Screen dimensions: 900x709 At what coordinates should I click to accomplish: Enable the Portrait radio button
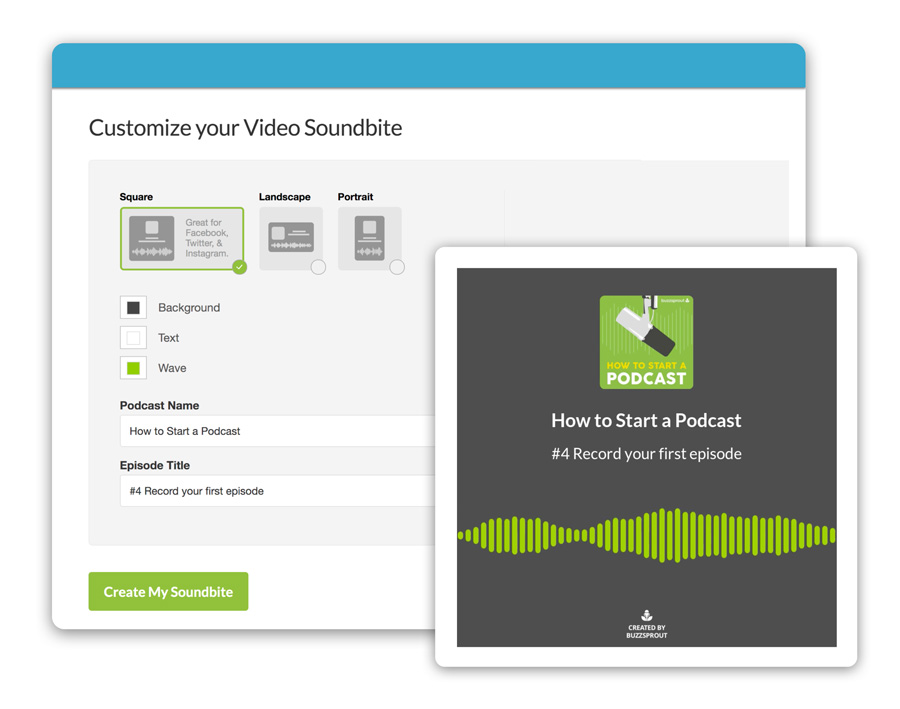(397, 267)
